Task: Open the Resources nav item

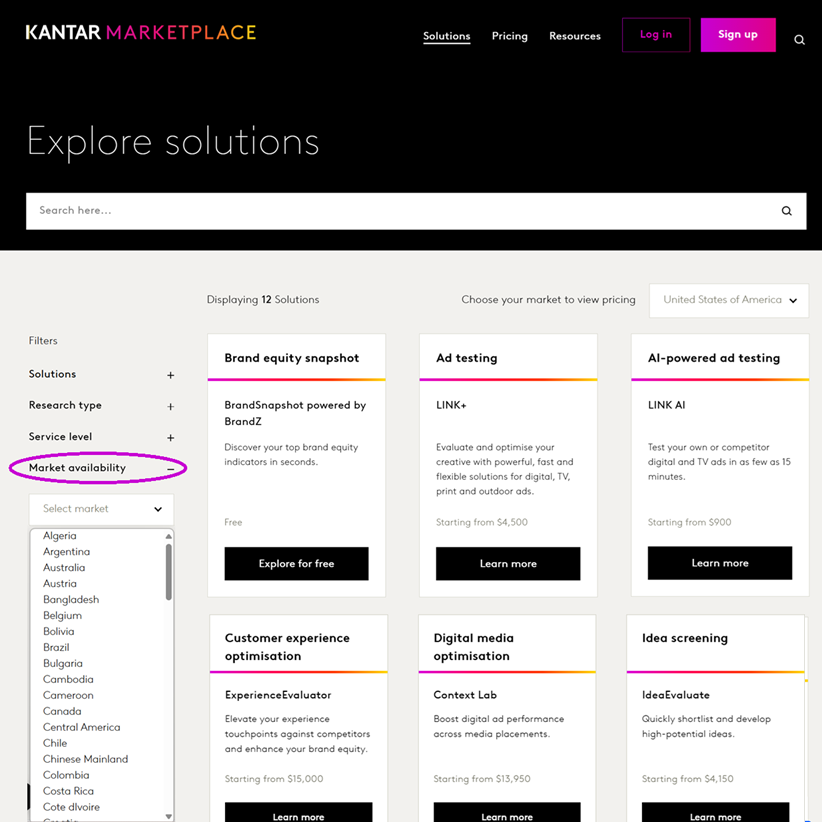Action: [x=575, y=36]
